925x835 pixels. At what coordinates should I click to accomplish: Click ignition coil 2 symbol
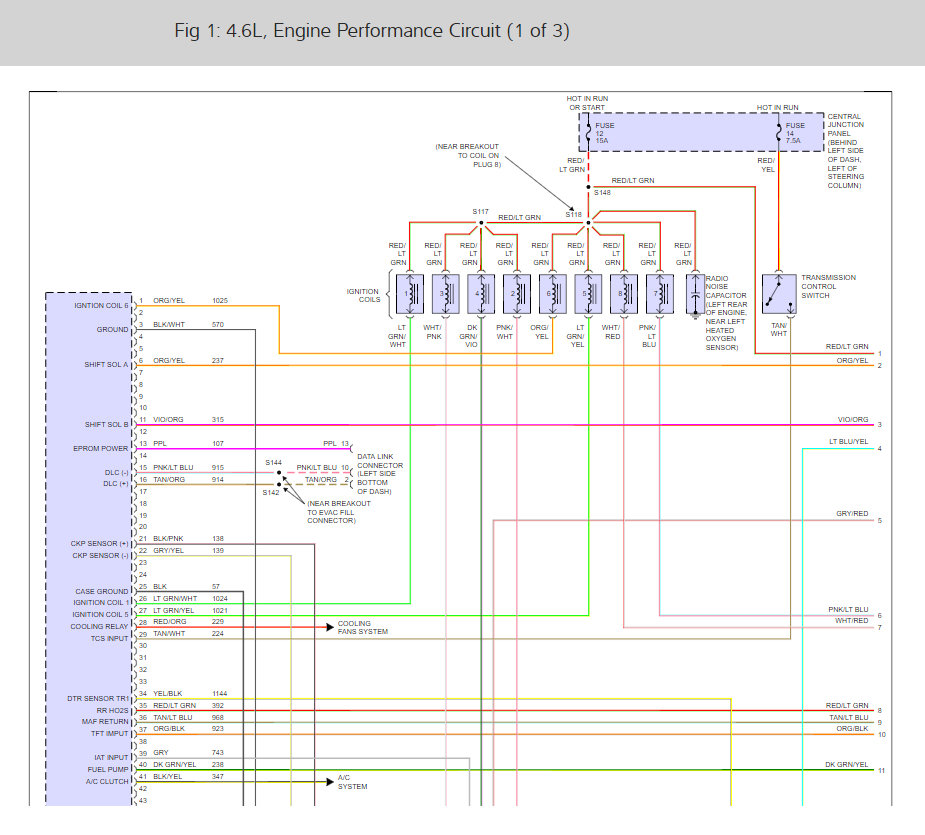[x=517, y=294]
